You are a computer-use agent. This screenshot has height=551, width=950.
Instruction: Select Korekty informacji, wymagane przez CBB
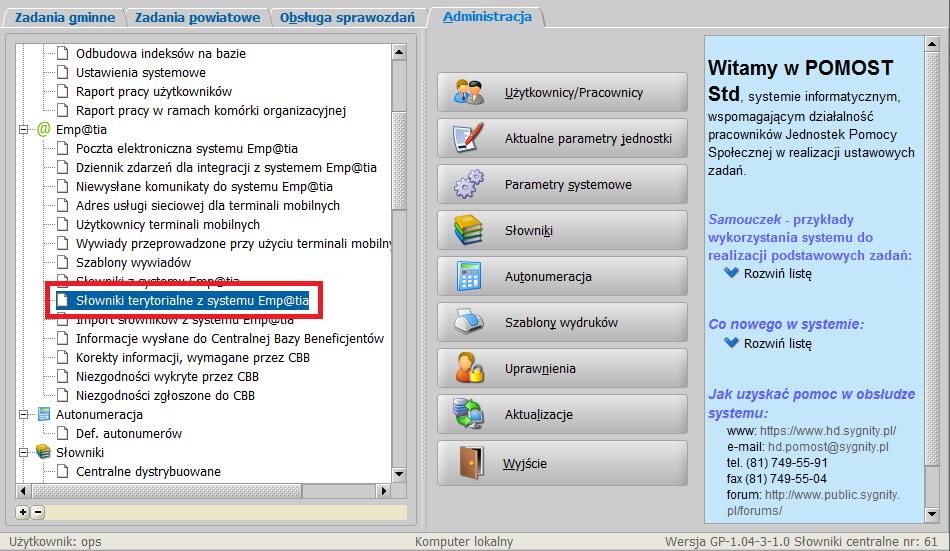point(193,357)
